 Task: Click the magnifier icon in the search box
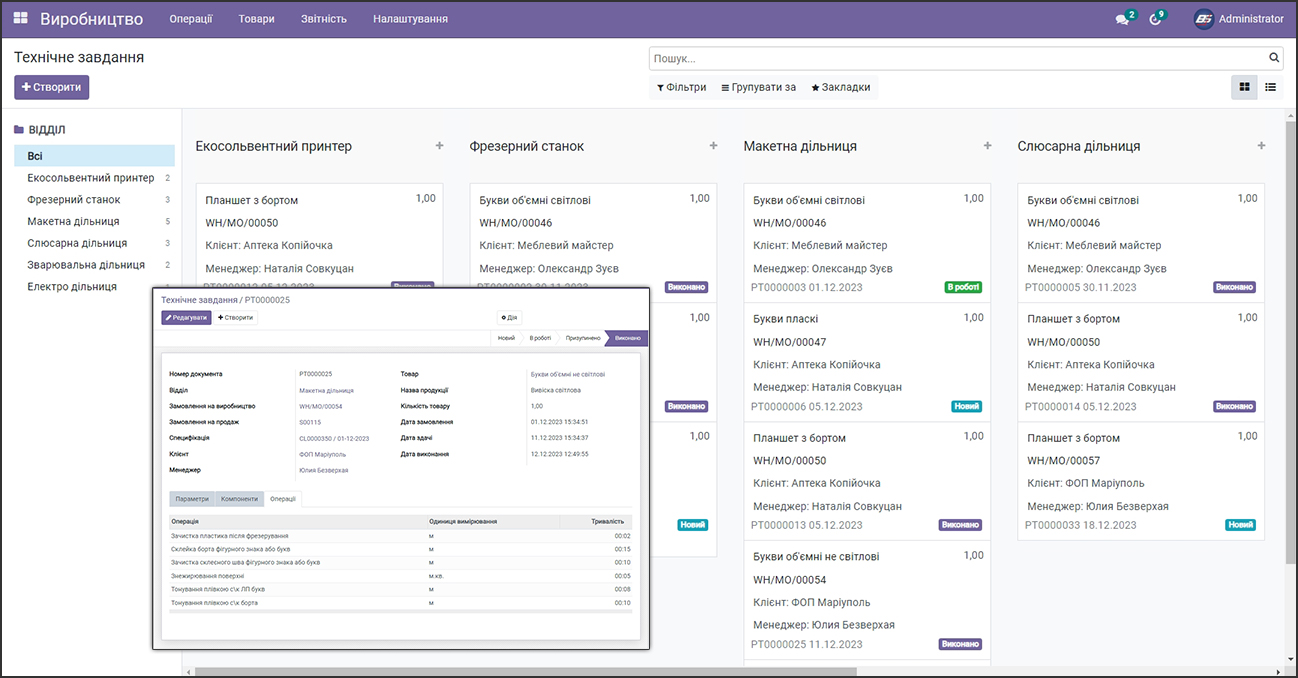click(1274, 58)
